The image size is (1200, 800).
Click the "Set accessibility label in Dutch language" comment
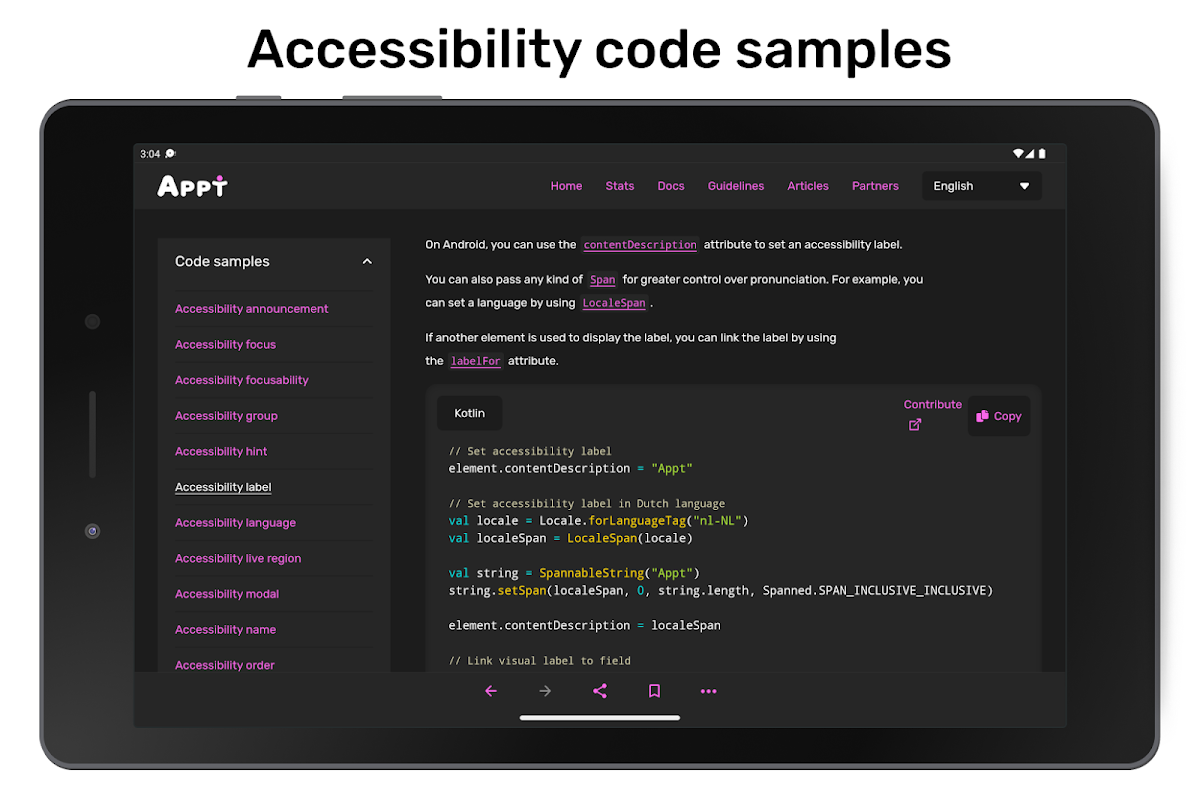point(587,503)
